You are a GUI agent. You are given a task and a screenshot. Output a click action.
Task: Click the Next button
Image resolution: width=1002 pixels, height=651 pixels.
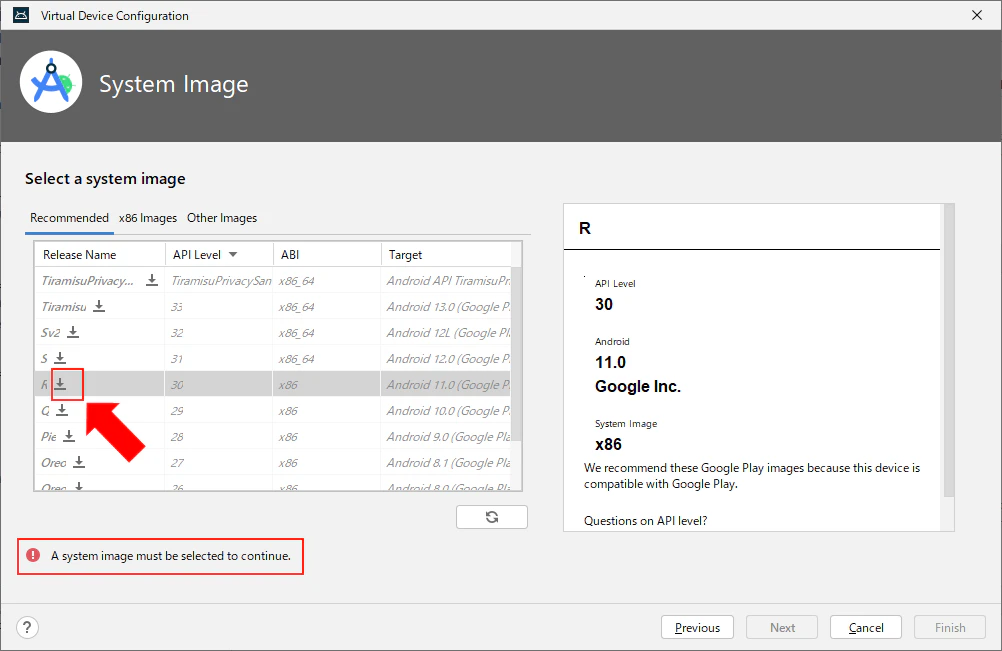pos(782,627)
